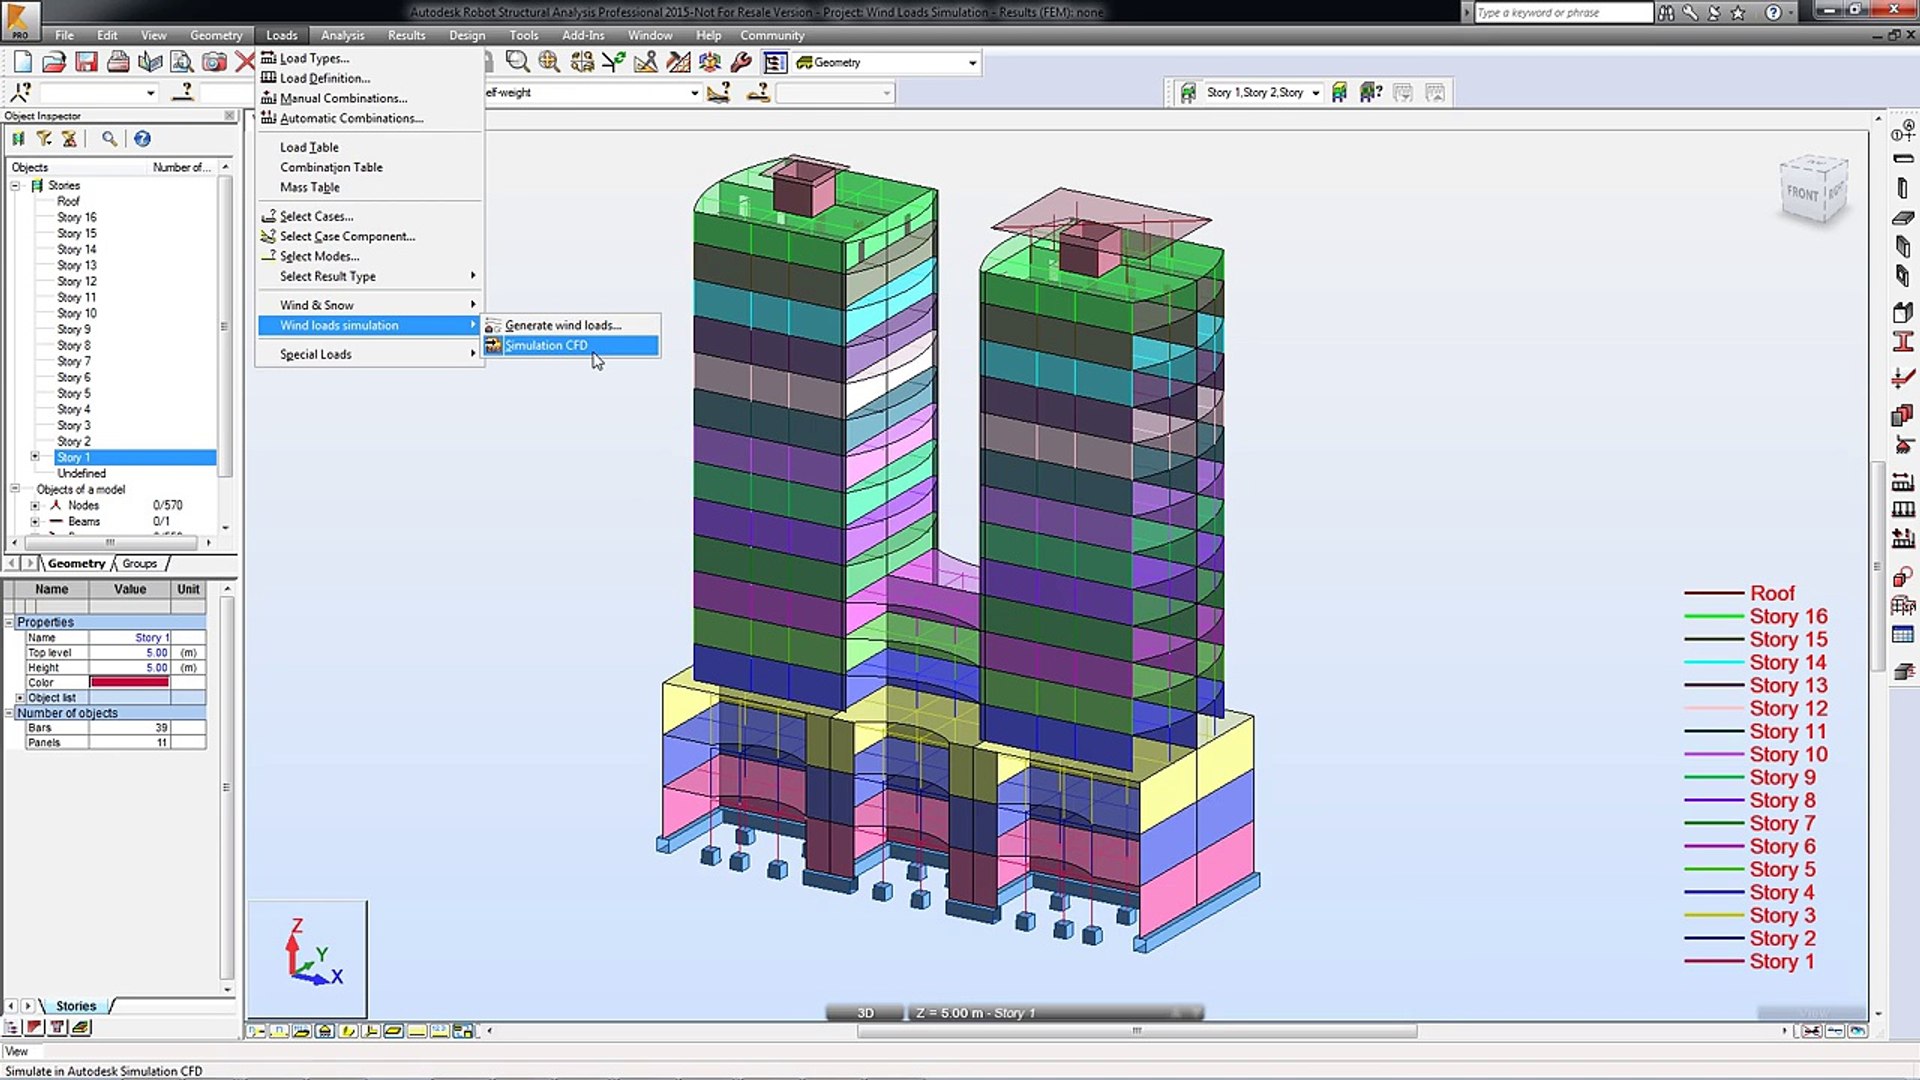
Task: Click the wrench tools icon in toolbar
Action: (741, 62)
